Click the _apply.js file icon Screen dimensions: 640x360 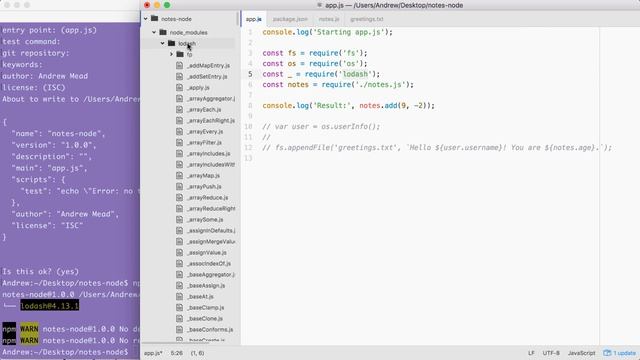(x=179, y=87)
